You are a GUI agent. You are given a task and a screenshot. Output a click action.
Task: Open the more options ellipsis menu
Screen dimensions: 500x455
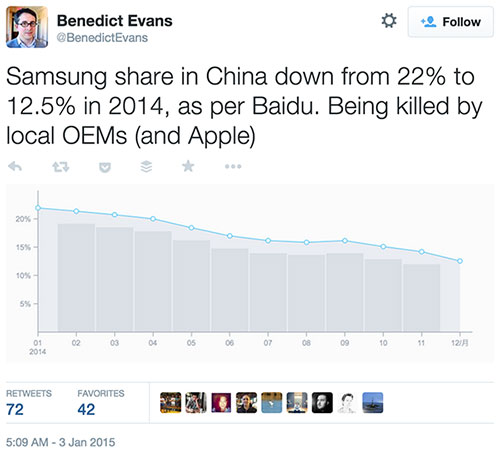pyautogui.click(x=233, y=166)
